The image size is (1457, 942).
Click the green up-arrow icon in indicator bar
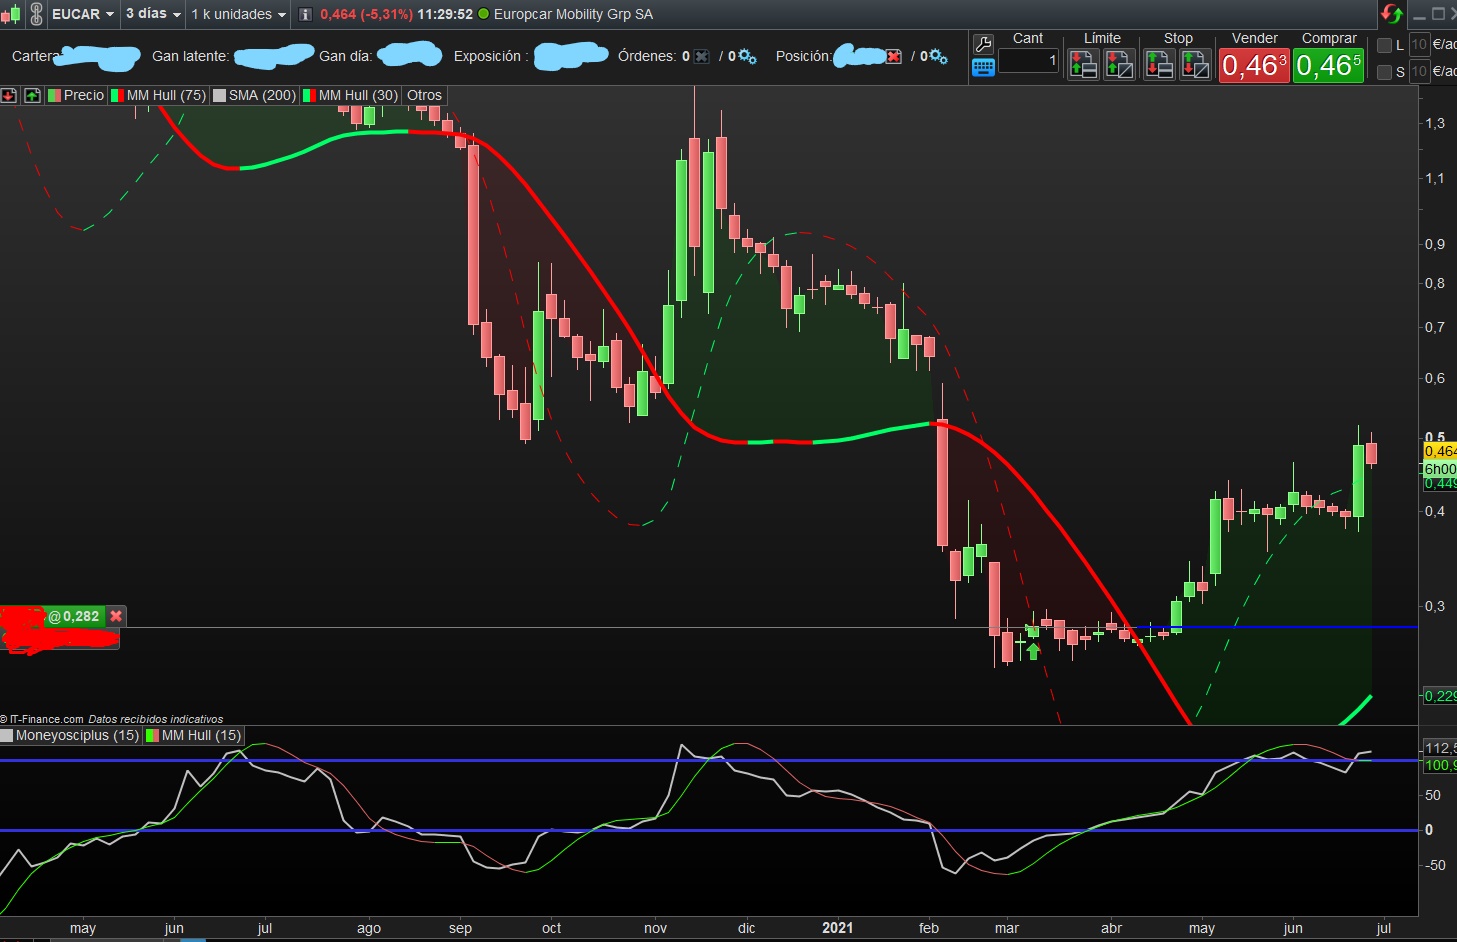point(32,95)
